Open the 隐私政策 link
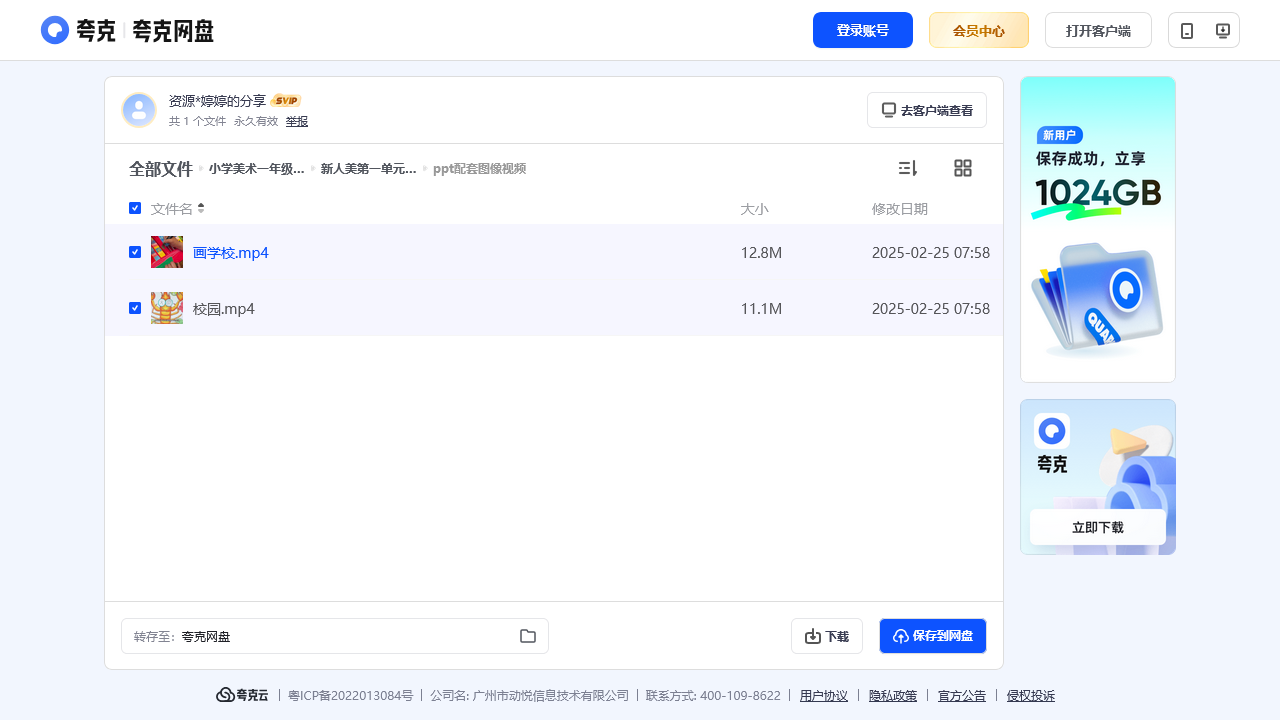This screenshot has width=1280, height=720. pyautogui.click(x=893, y=696)
